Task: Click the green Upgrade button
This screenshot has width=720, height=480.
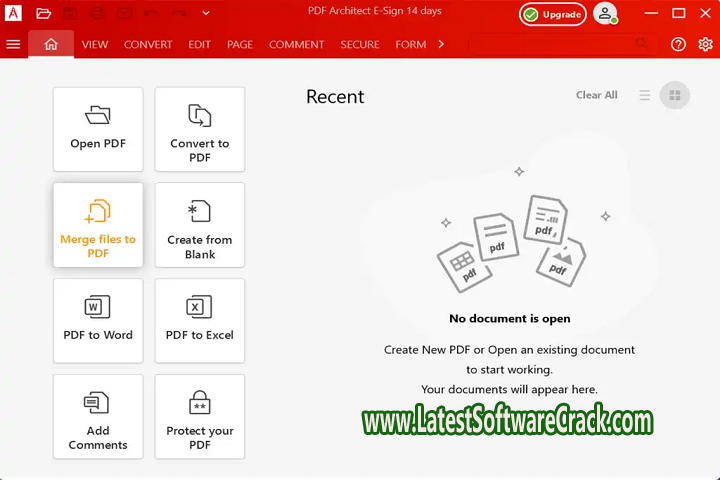Action: click(553, 15)
